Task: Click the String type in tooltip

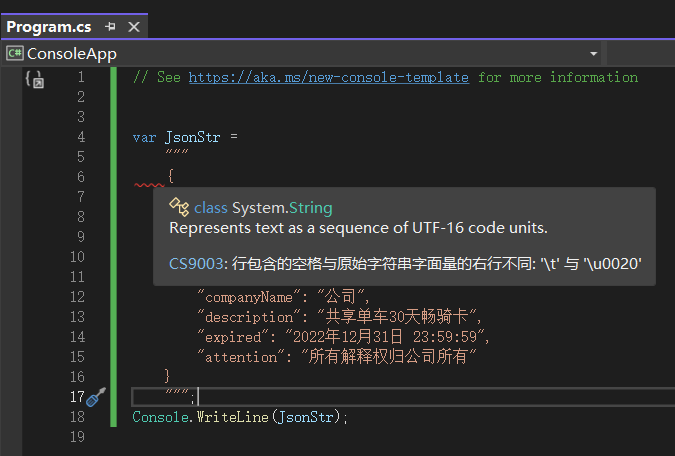Action: (310, 208)
